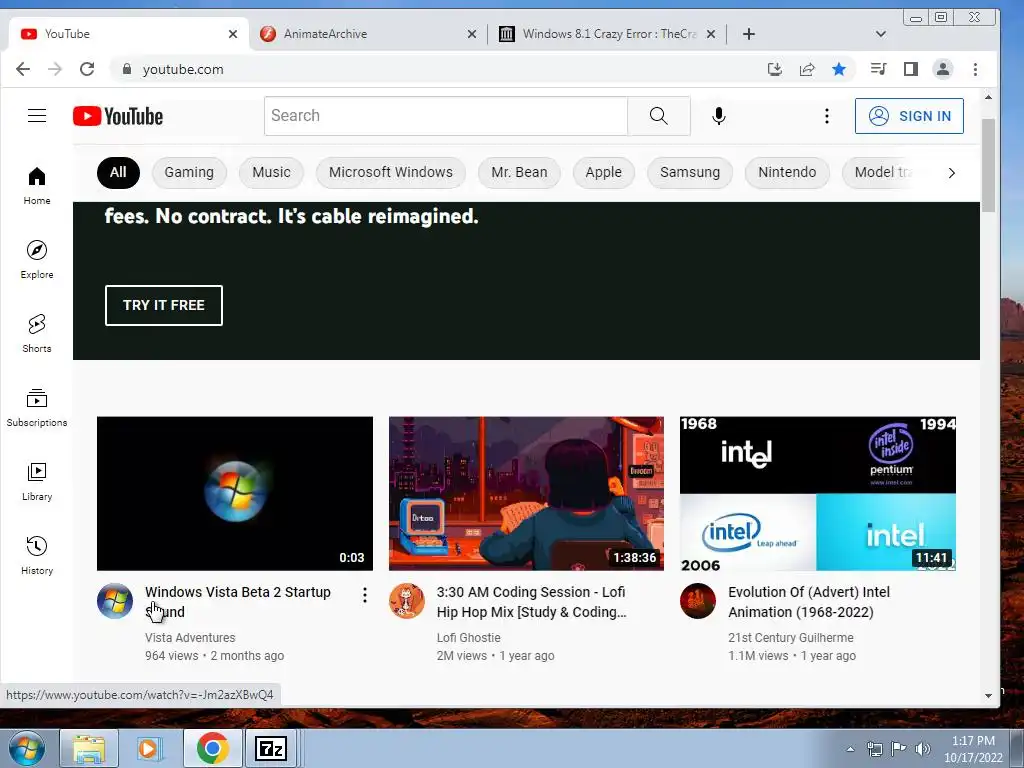Reload the page

[x=87, y=69]
